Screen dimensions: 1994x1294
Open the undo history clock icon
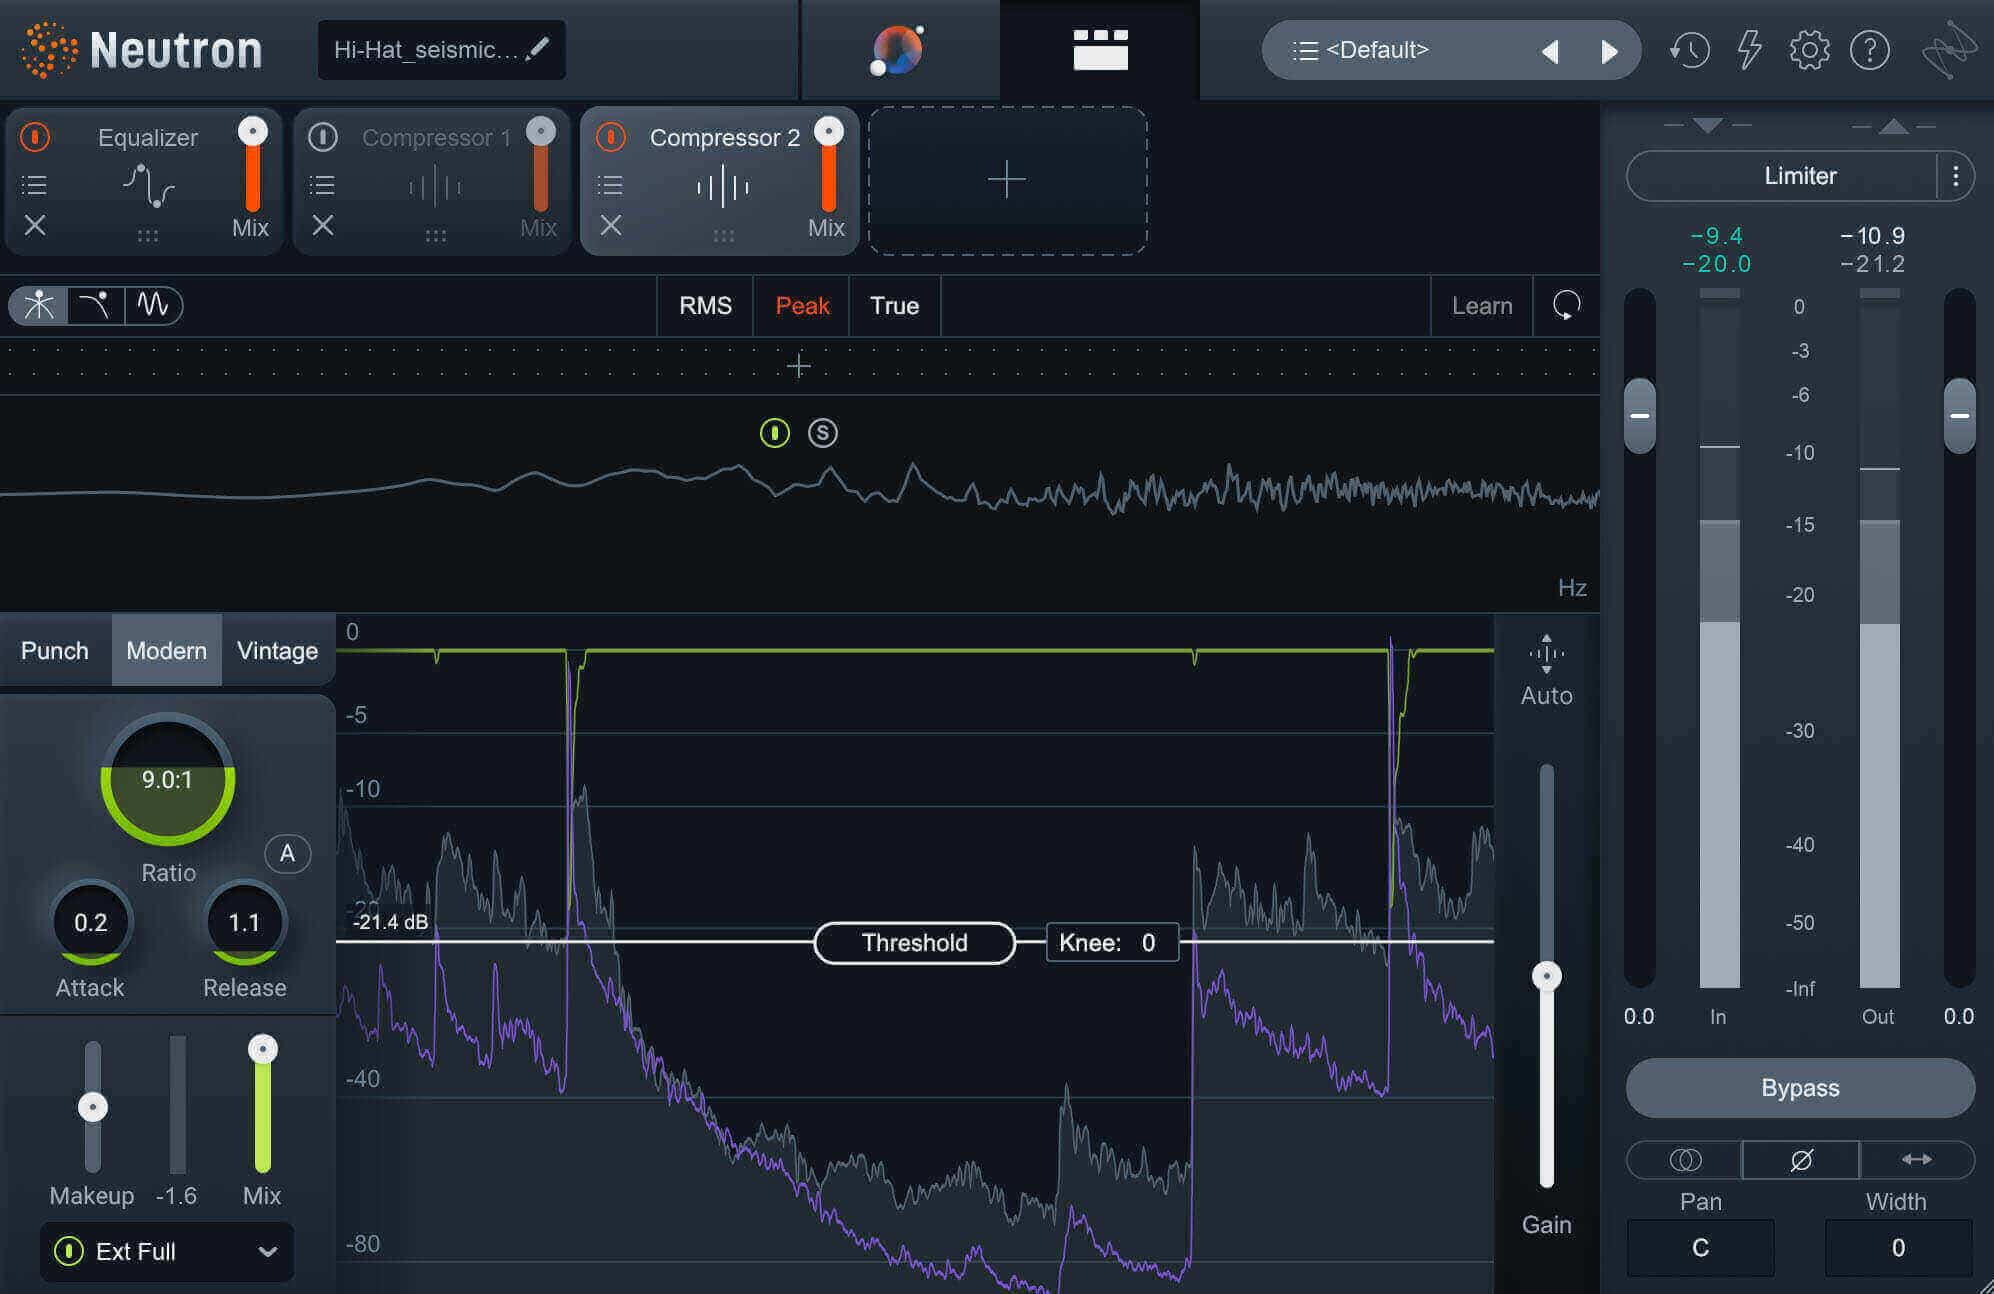click(1689, 50)
